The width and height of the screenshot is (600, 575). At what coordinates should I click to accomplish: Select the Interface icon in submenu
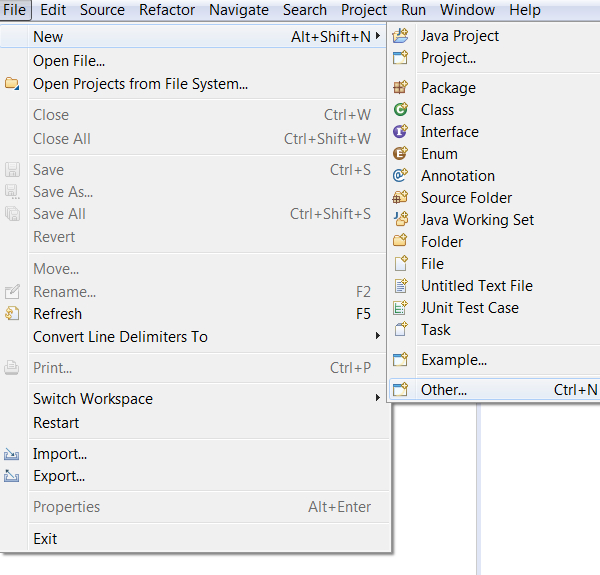[x=401, y=132]
